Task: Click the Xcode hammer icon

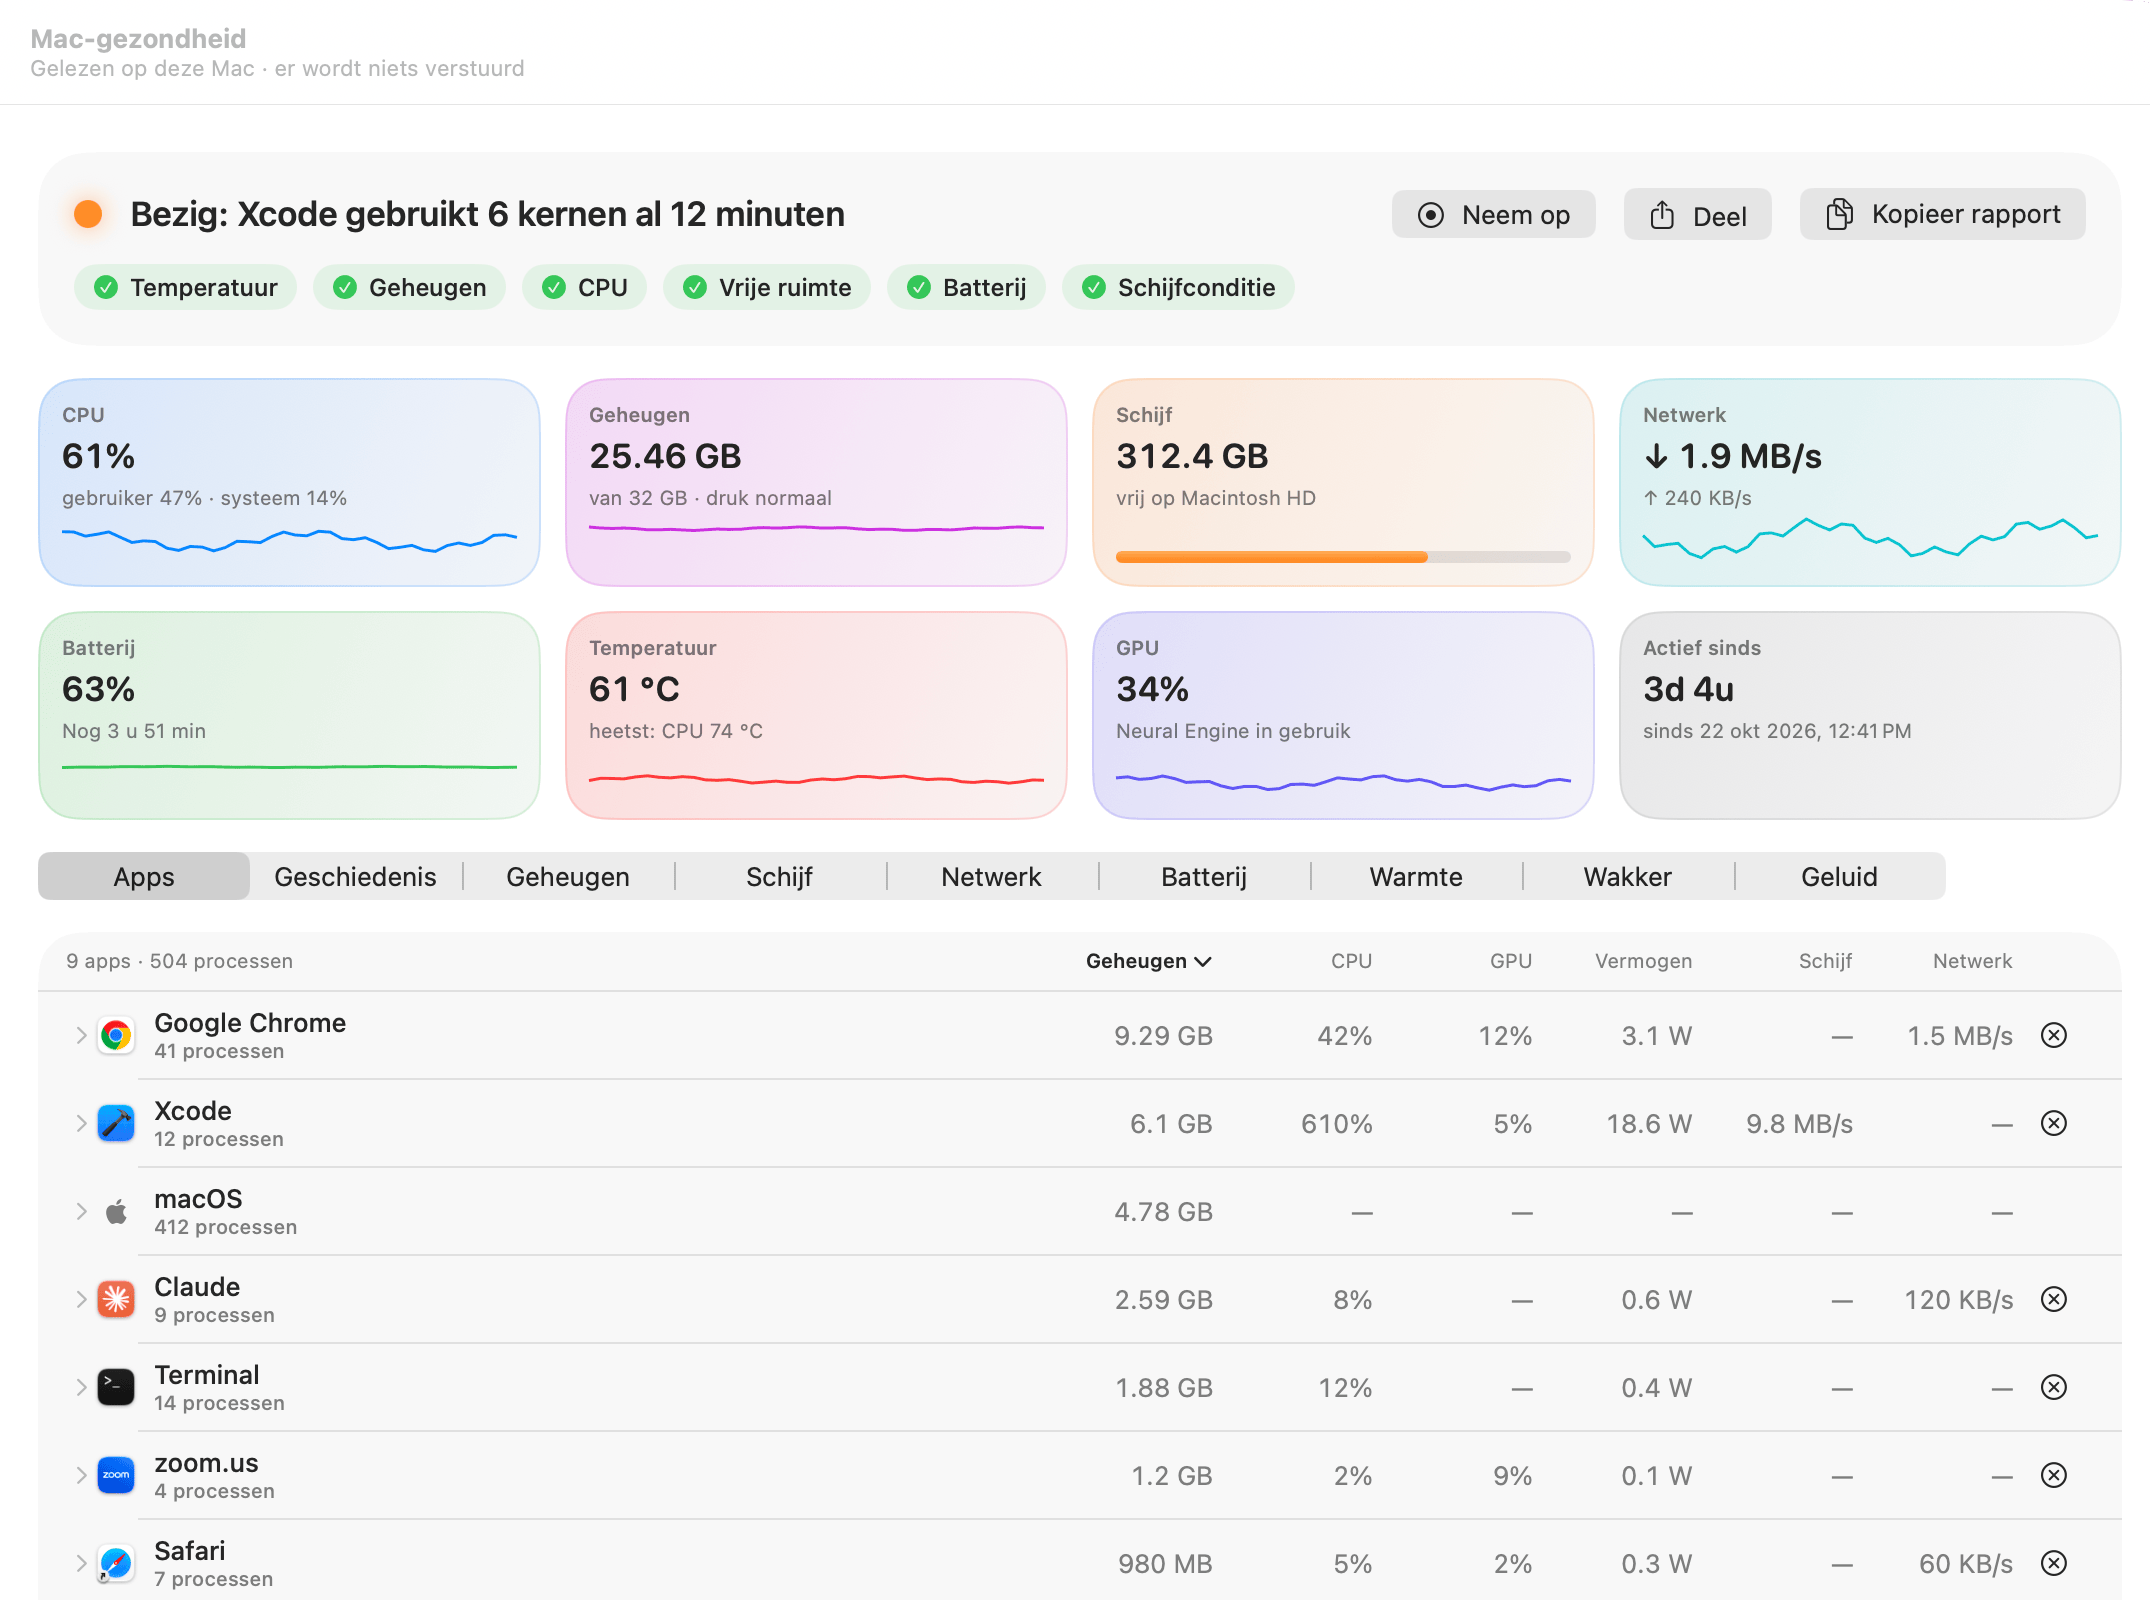Action: (116, 1123)
